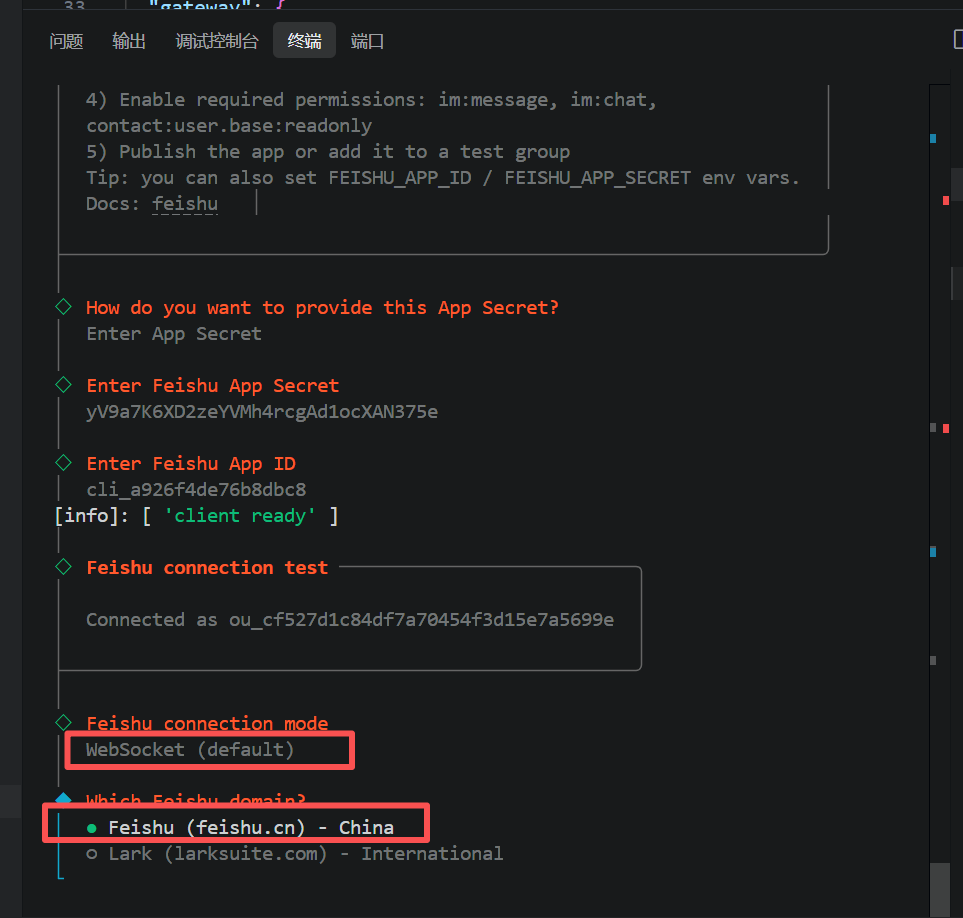
Task: Click the 'Connected as ou_cf527...' result line
Action: click(x=349, y=619)
